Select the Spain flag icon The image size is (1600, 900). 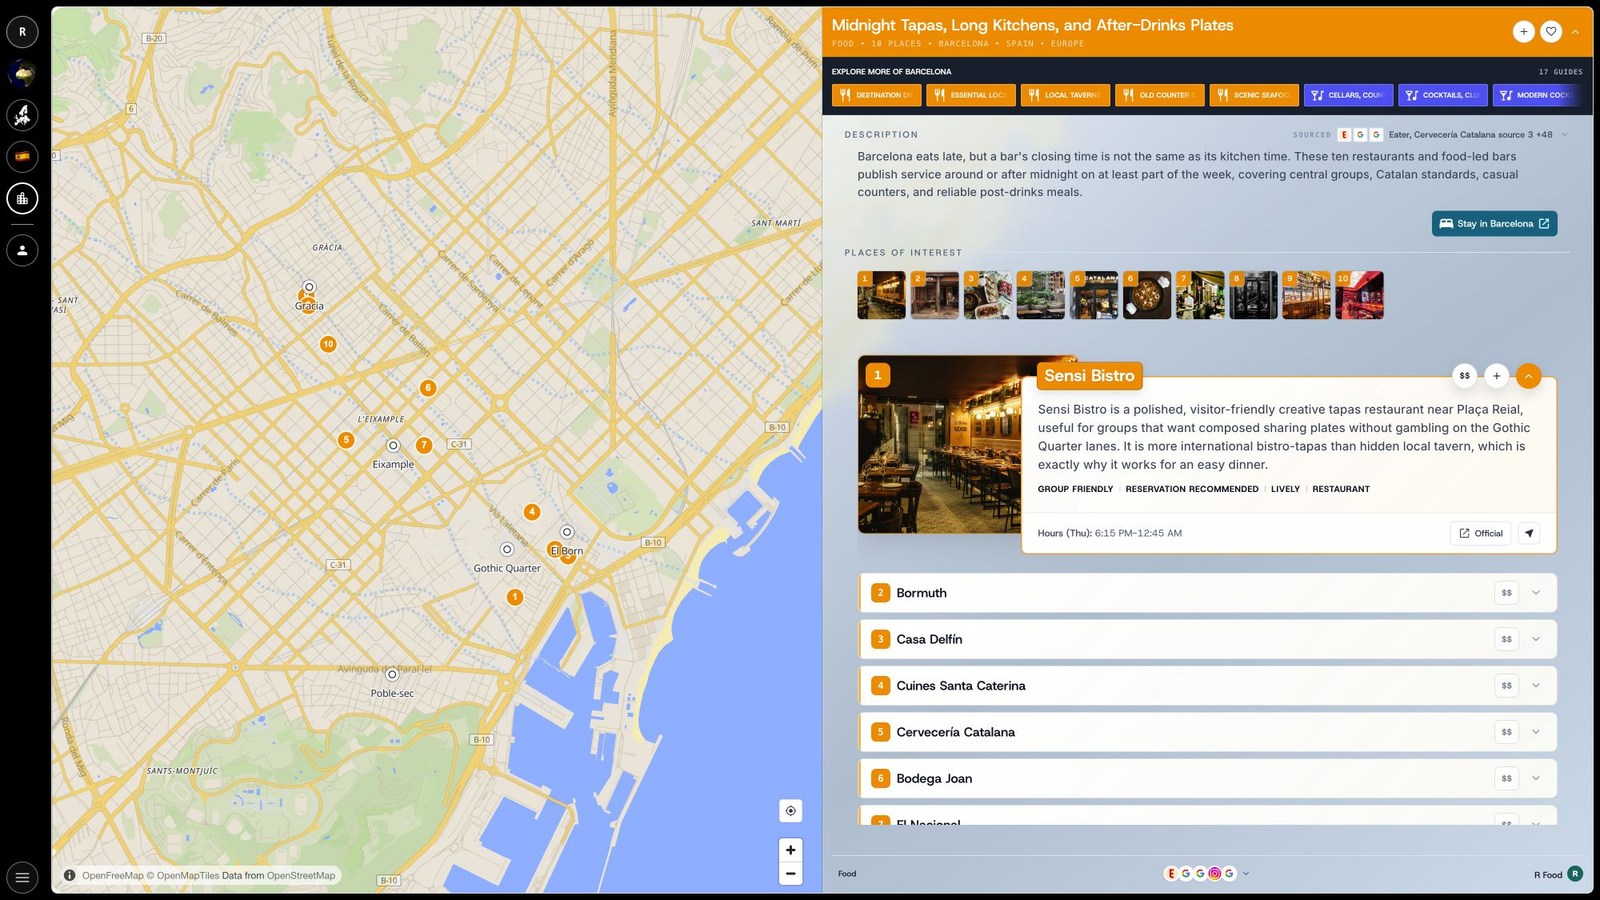pos(22,156)
